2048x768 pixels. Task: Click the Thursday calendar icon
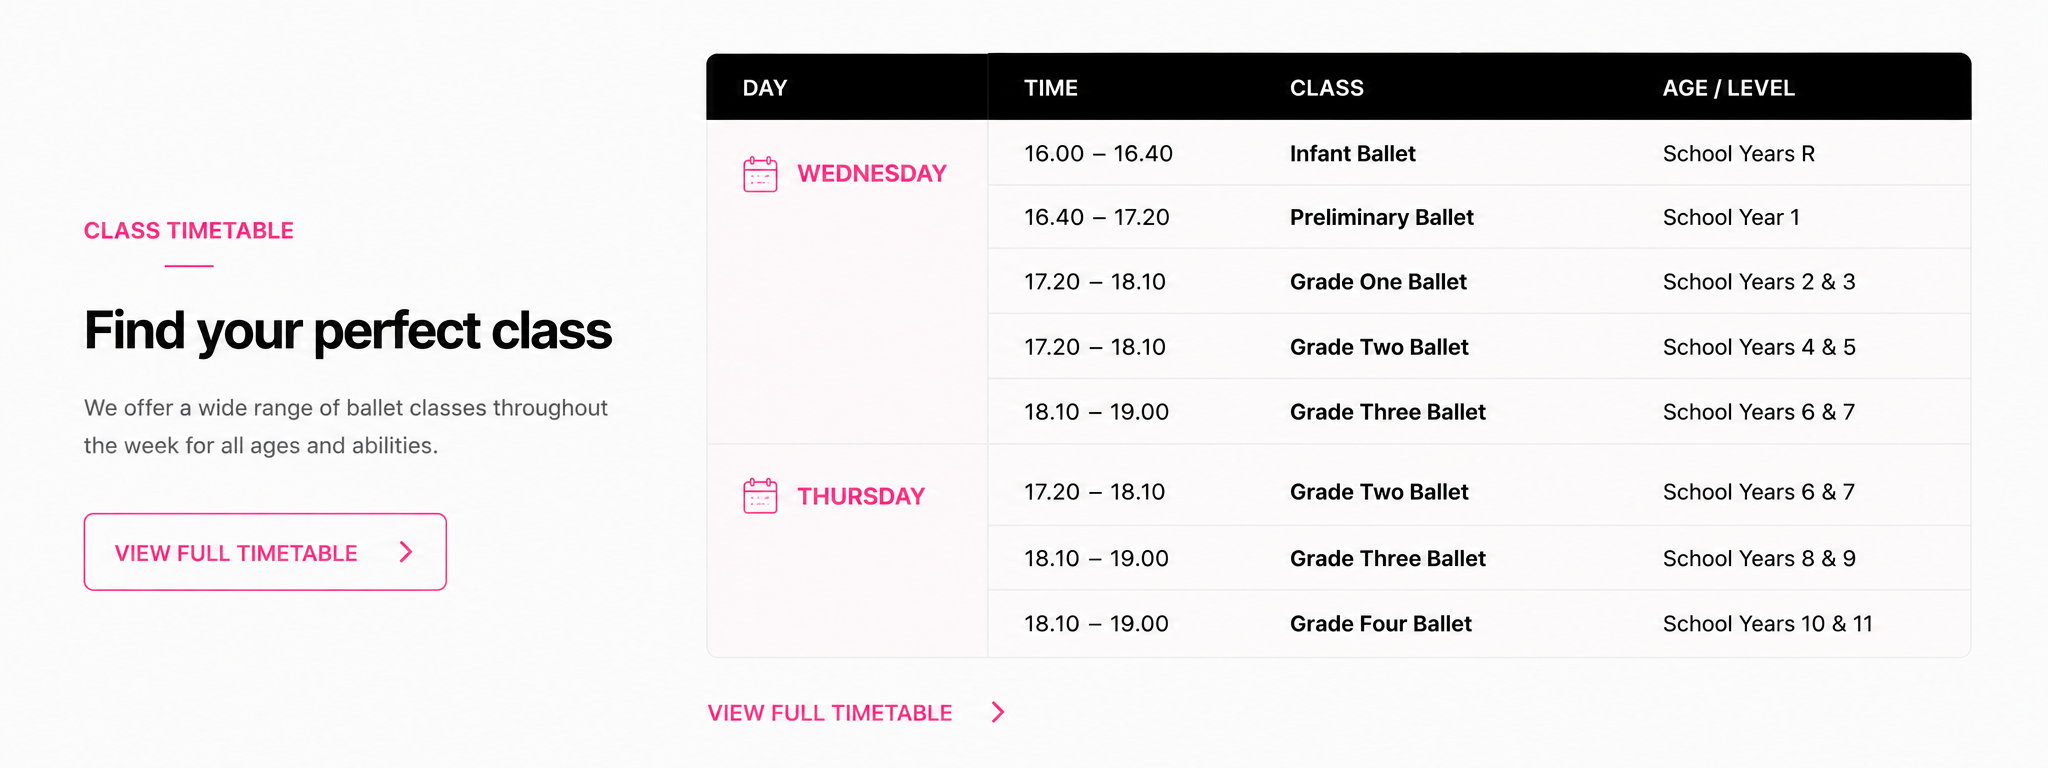[760, 496]
